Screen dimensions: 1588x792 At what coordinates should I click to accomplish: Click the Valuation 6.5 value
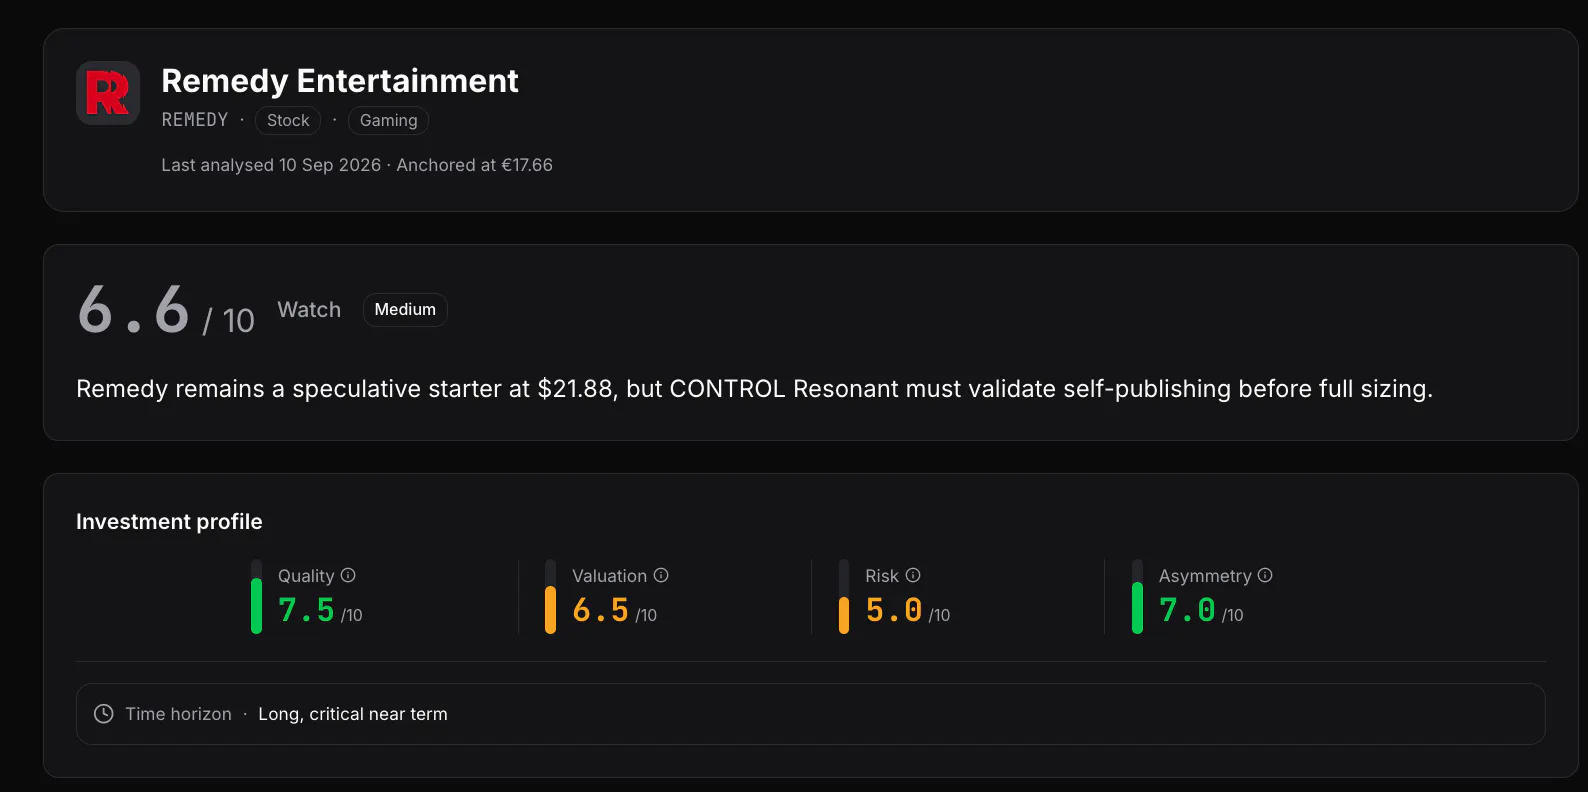click(600, 610)
